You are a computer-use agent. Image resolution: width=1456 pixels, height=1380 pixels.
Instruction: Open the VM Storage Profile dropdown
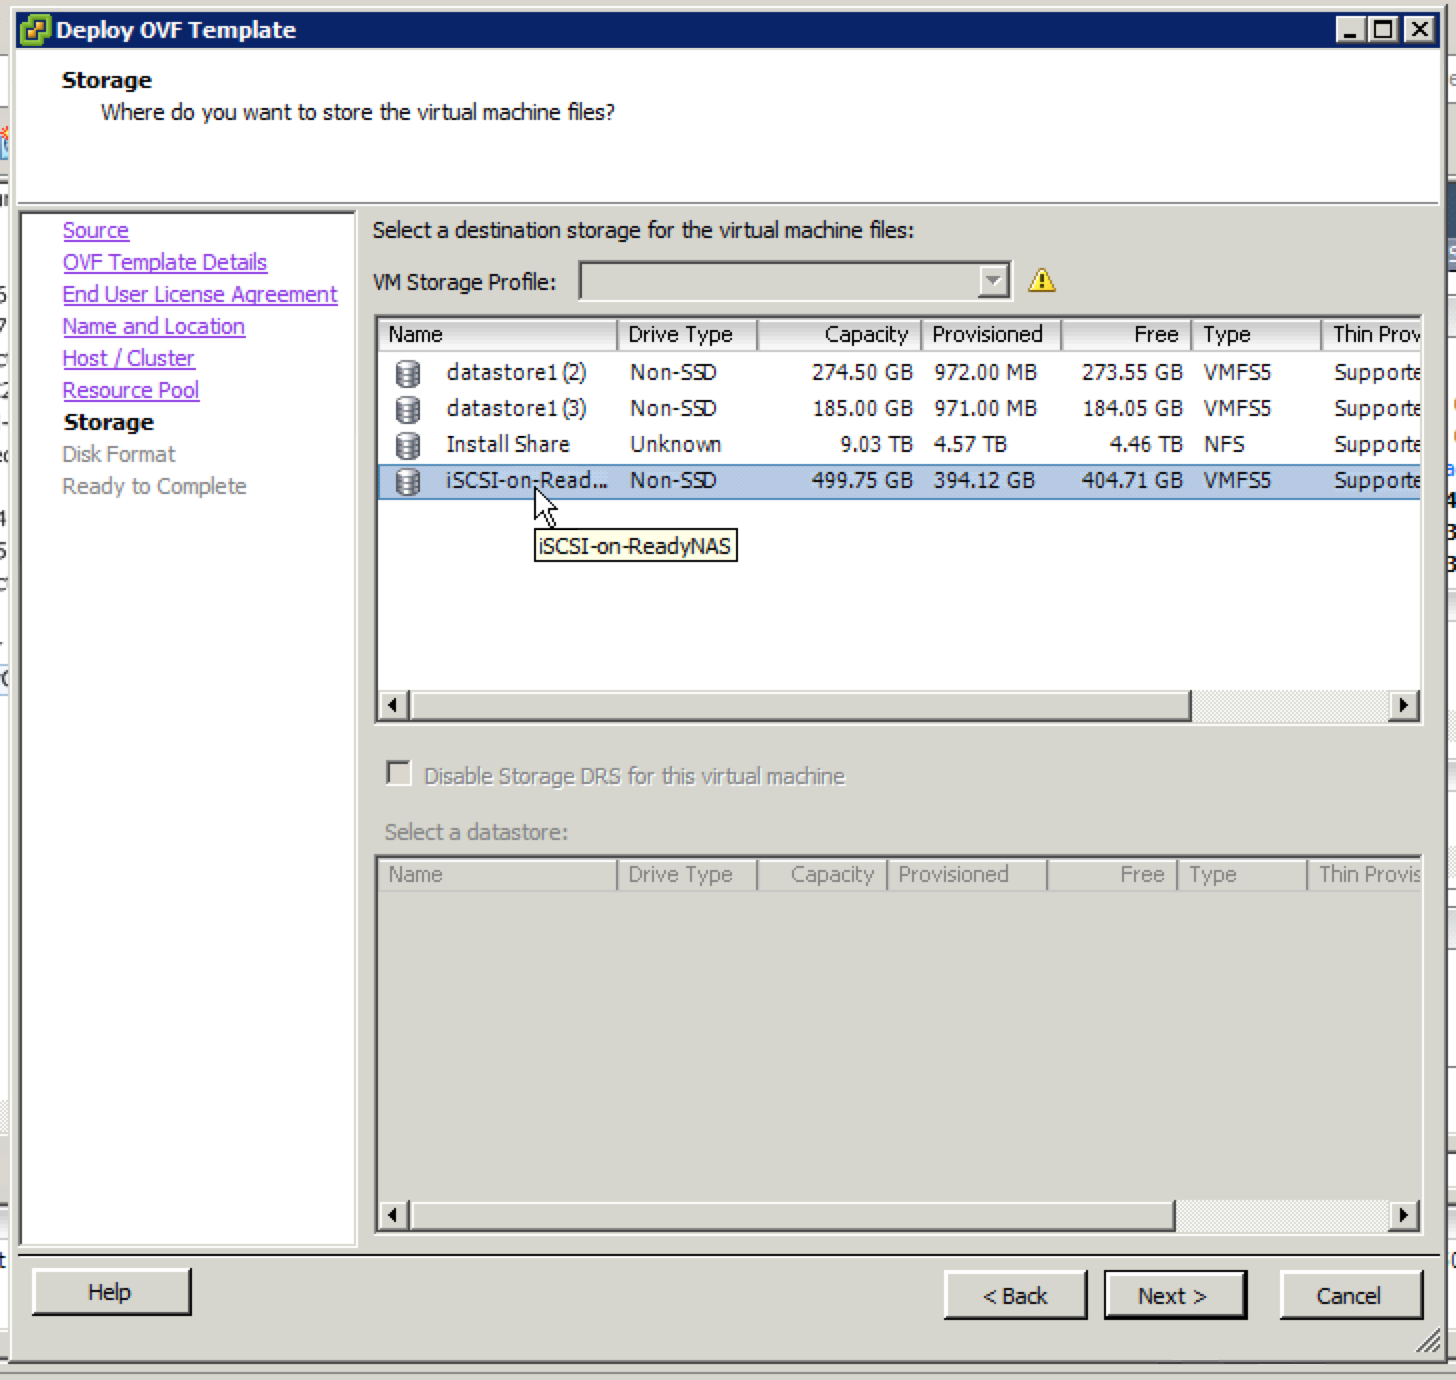coord(992,282)
